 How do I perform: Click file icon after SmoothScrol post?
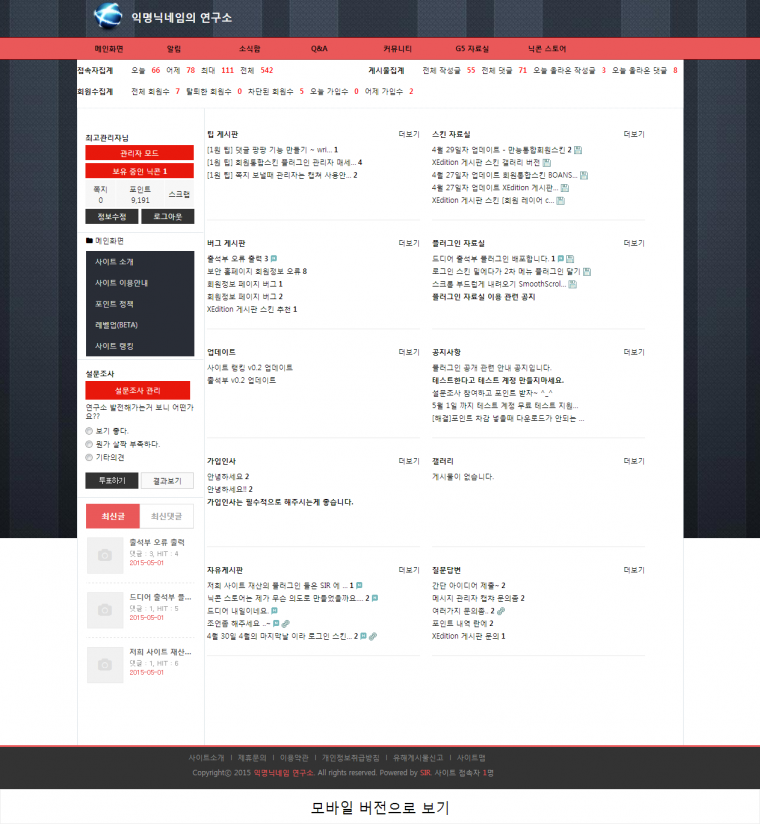pyautogui.click(x=573, y=284)
